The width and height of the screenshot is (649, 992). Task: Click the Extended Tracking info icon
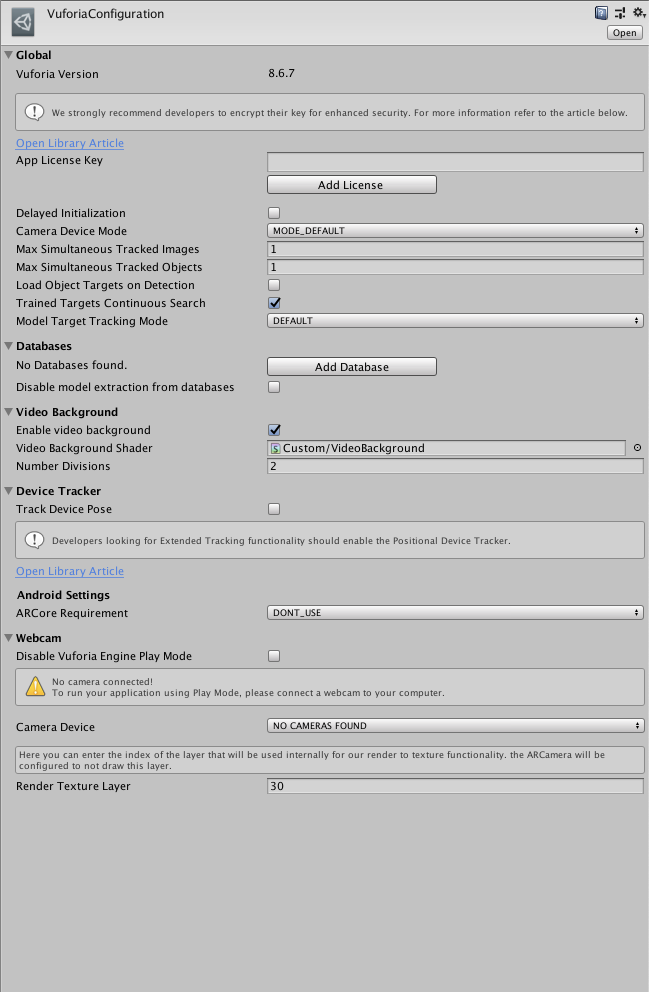[x=34, y=540]
